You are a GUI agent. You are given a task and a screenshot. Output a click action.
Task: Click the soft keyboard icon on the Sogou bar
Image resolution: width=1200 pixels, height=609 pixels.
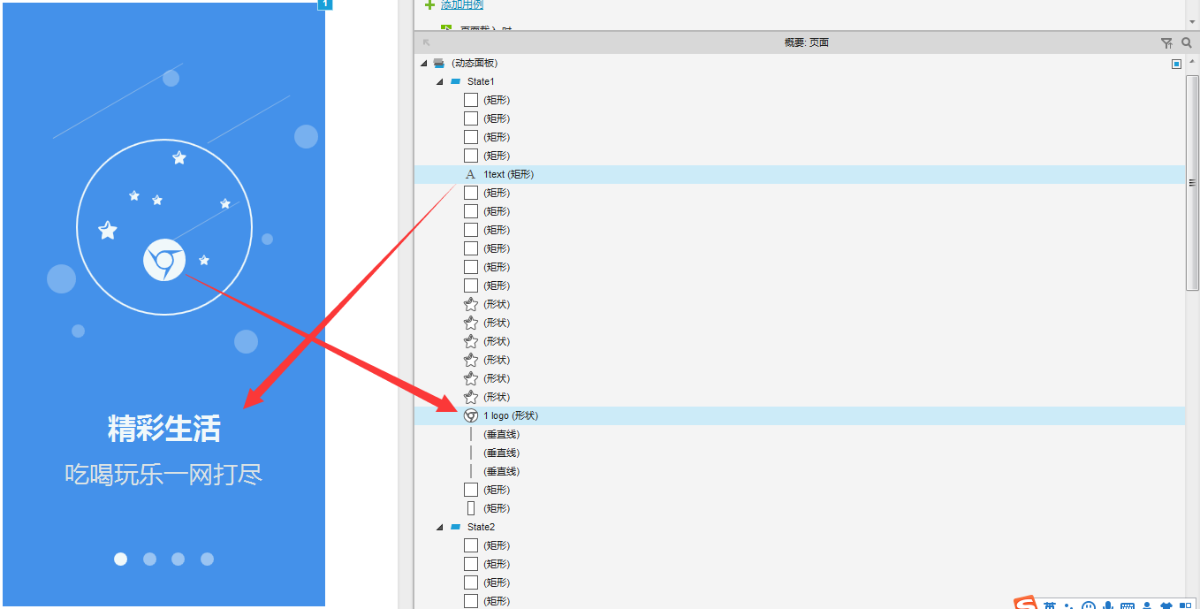click(1127, 606)
